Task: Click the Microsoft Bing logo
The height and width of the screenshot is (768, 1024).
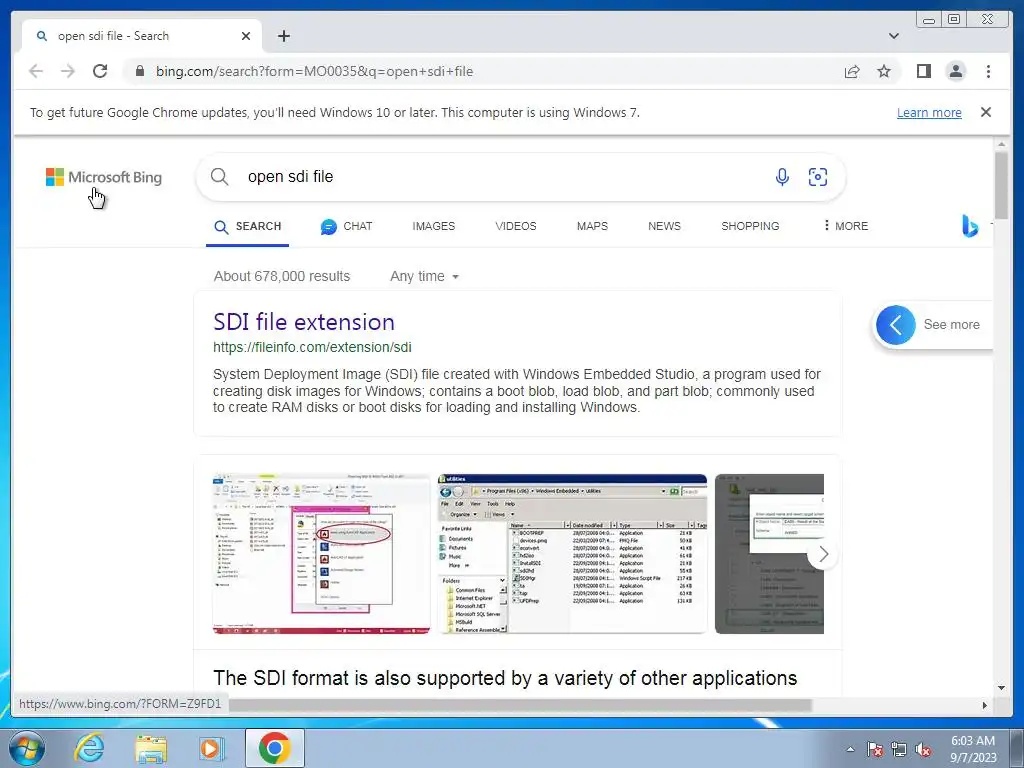Action: point(104,177)
